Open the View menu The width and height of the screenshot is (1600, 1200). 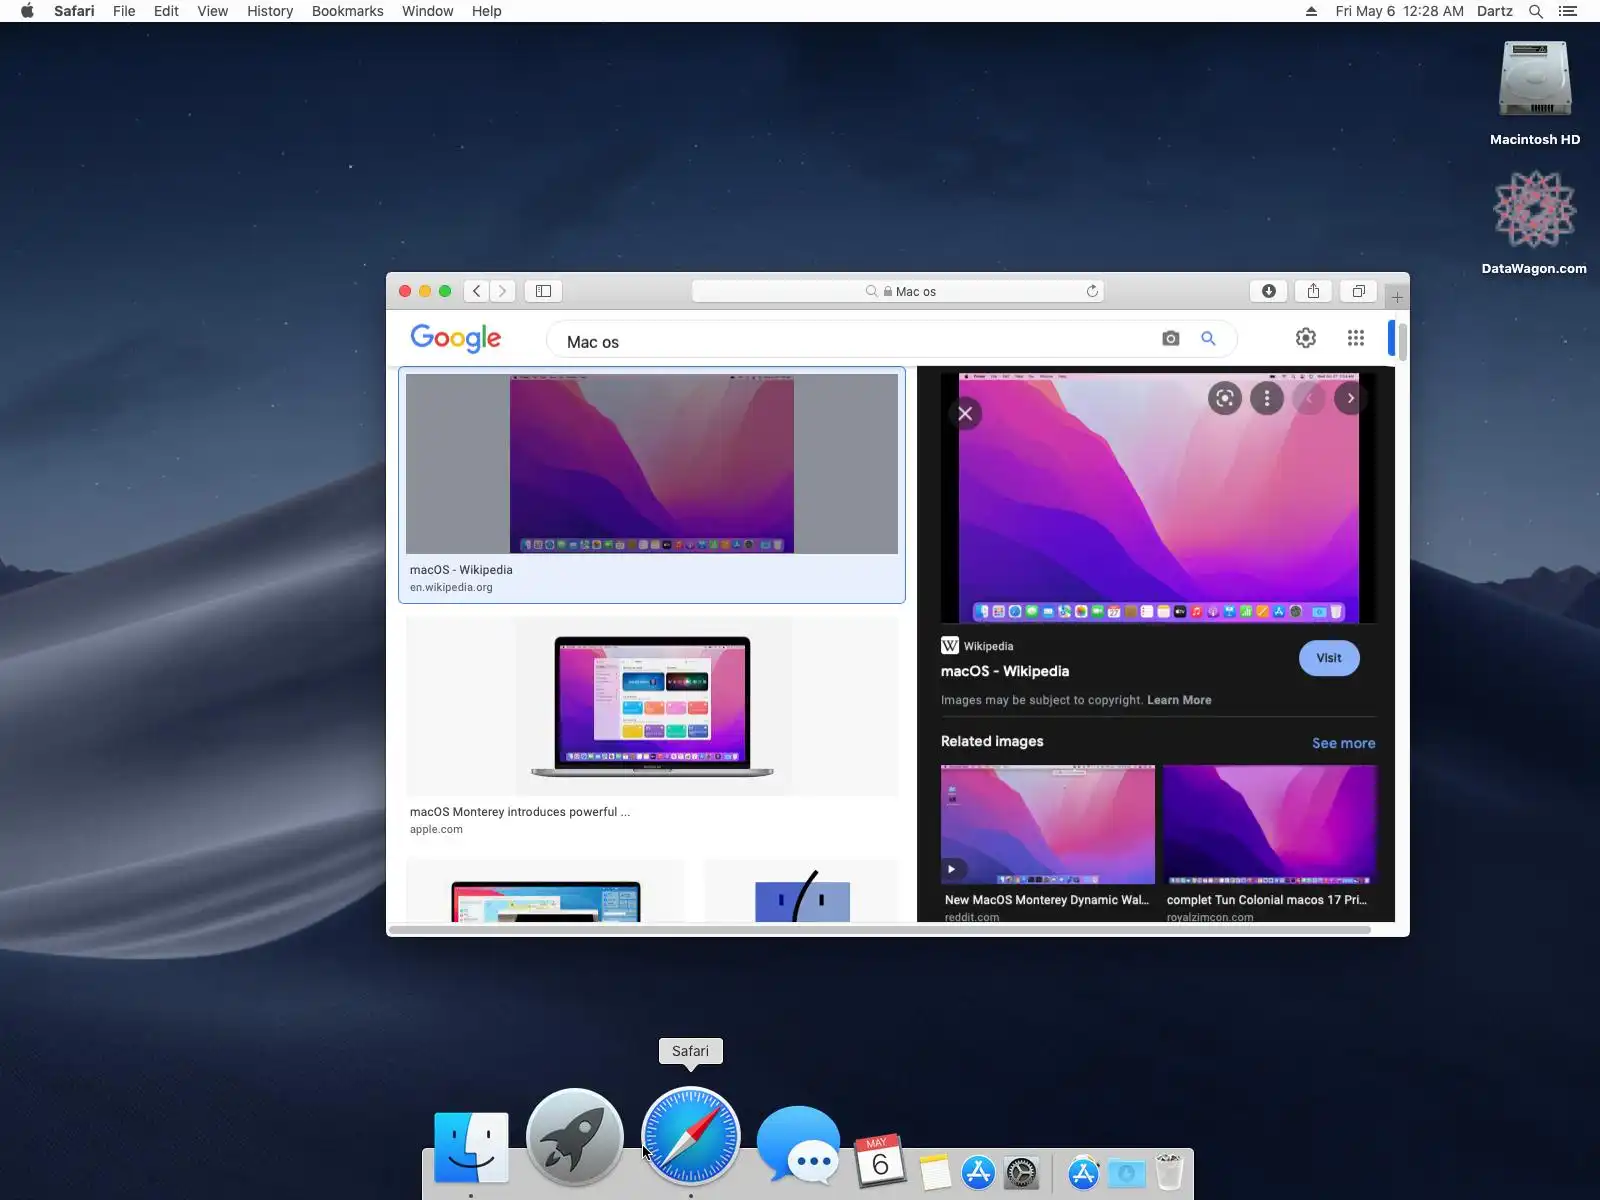point(212,11)
